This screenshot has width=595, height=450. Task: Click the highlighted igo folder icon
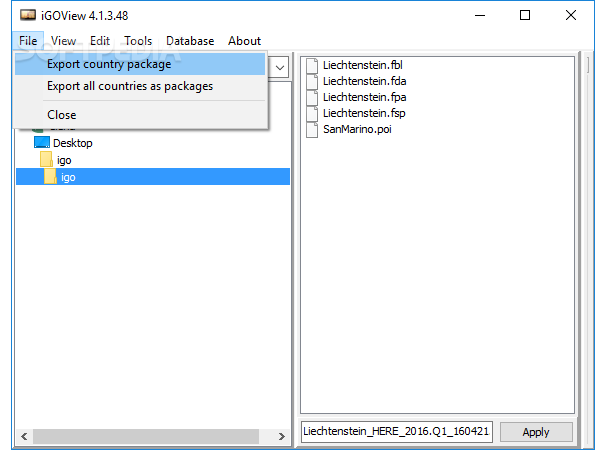pos(50,177)
